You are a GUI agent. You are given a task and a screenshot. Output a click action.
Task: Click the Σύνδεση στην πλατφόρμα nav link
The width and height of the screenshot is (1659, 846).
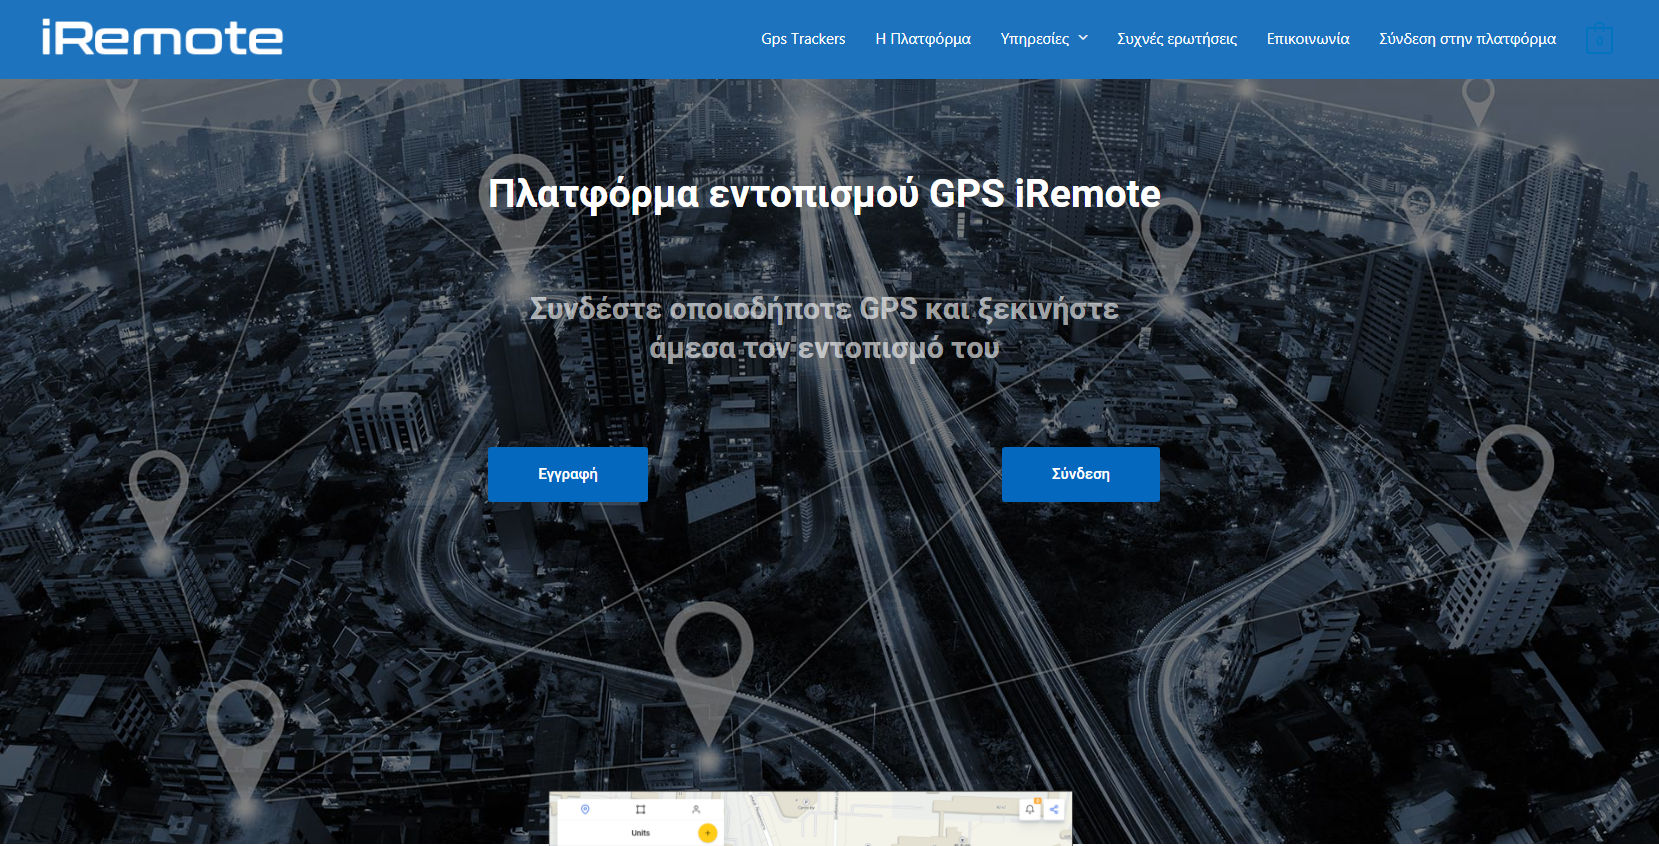click(1467, 39)
